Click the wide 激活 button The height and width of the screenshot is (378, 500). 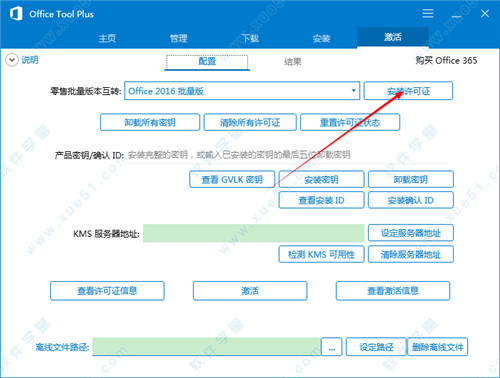coord(250,291)
